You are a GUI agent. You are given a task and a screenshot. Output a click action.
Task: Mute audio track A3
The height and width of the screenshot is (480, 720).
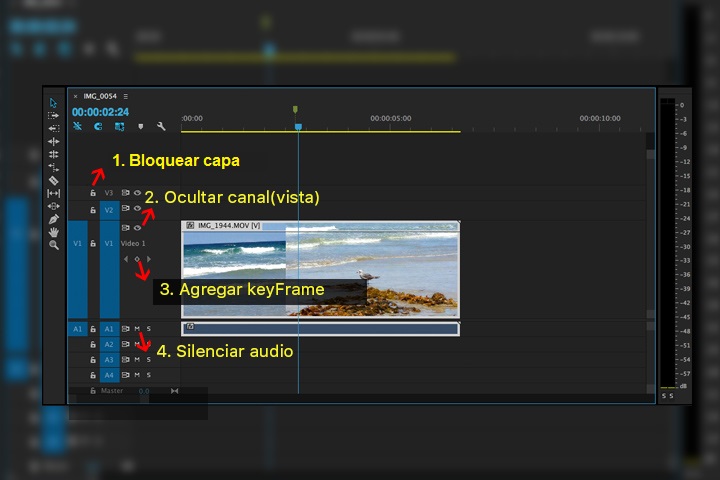[137, 360]
